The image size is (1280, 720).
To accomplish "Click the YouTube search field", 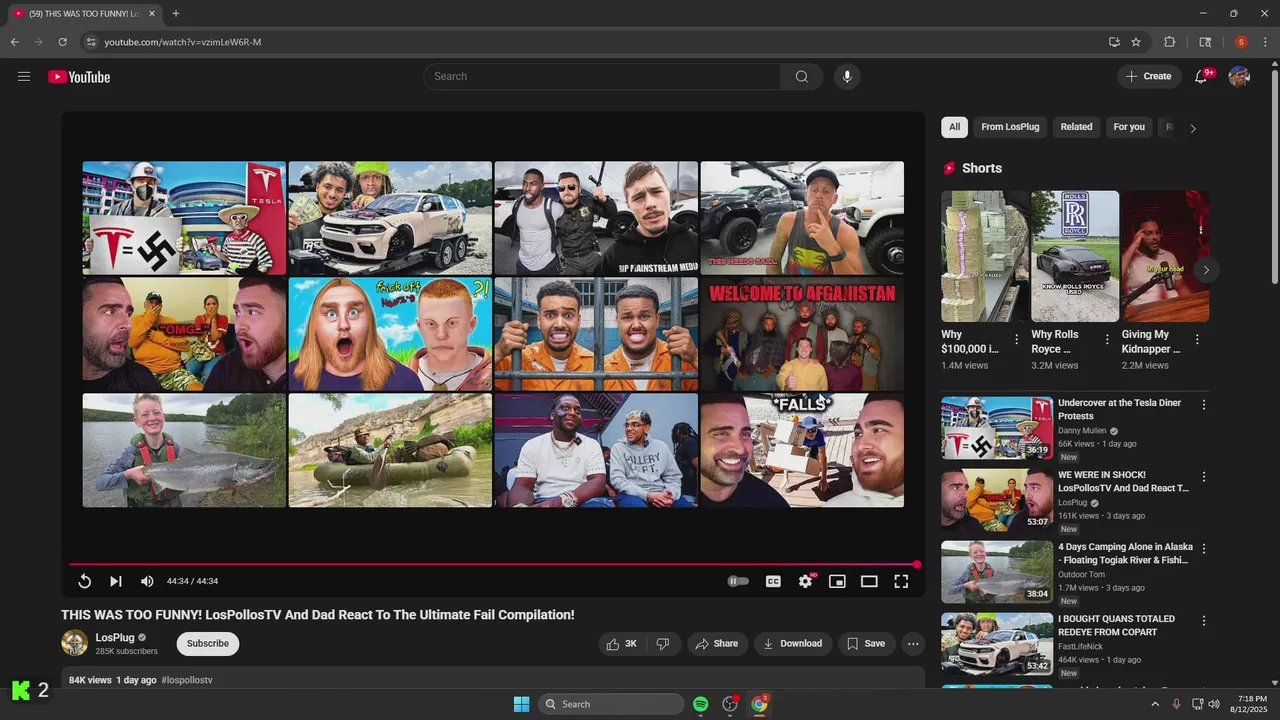I will tap(602, 77).
